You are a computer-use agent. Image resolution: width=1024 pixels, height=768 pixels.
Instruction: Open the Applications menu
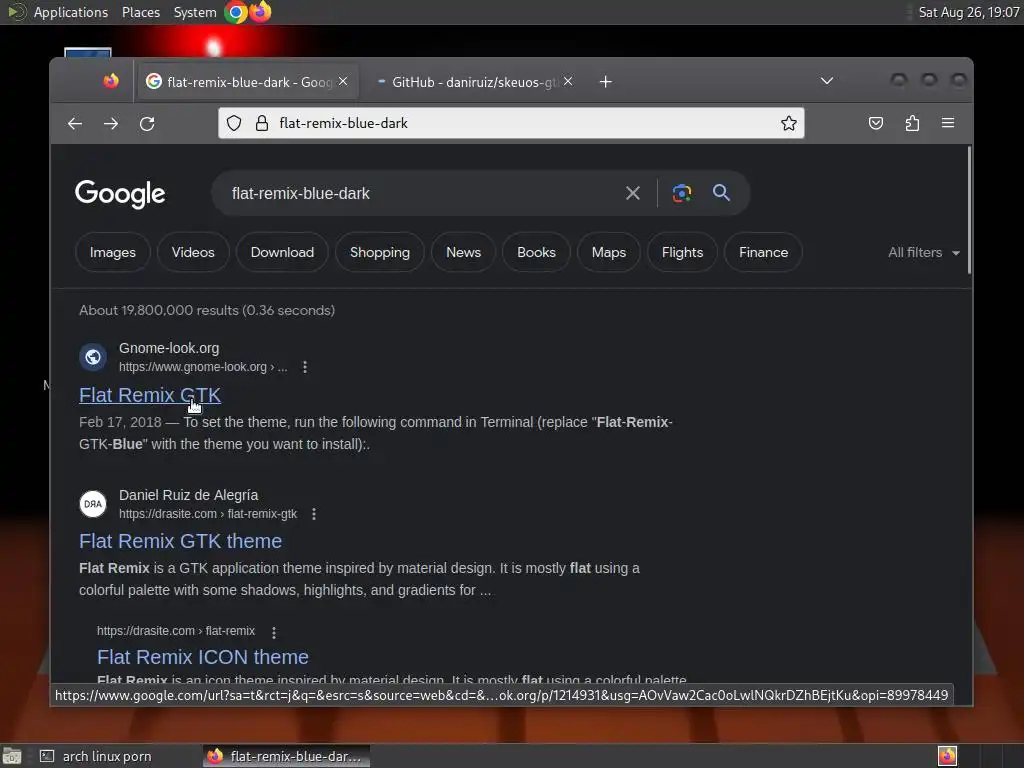coord(71,12)
